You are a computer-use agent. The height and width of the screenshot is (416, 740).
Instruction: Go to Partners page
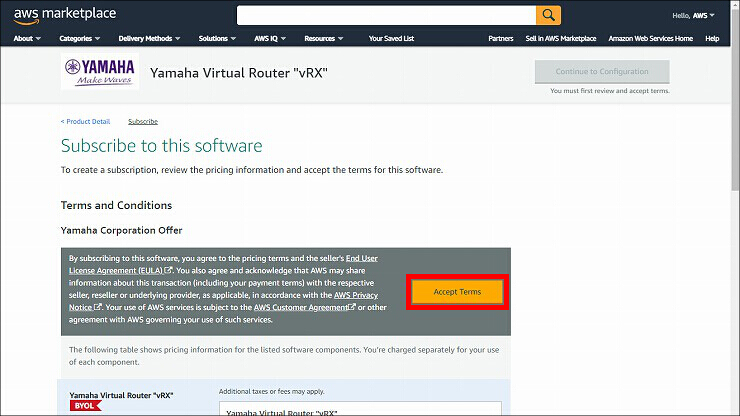click(501, 38)
